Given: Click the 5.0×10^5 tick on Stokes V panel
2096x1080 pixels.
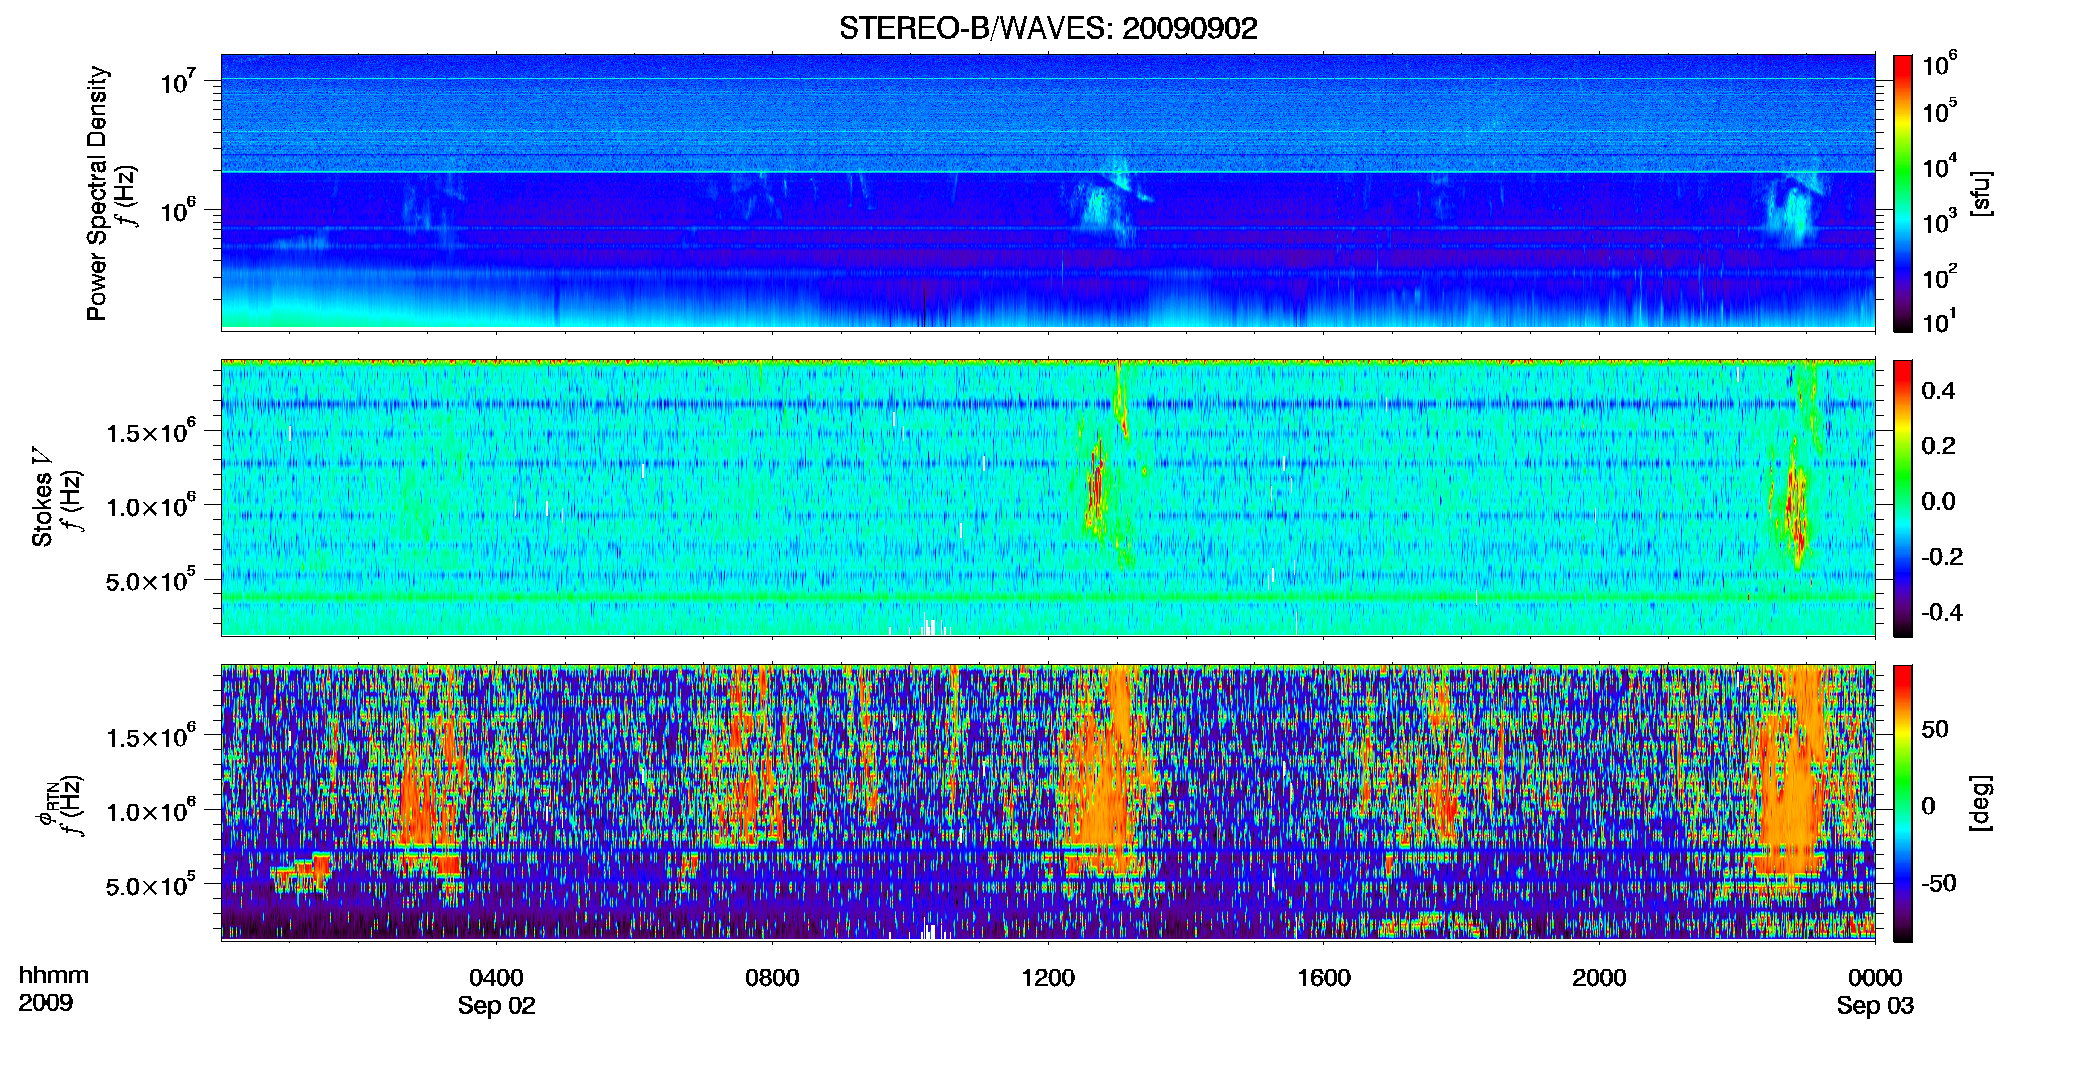Looking at the screenshot, I should [151, 580].
